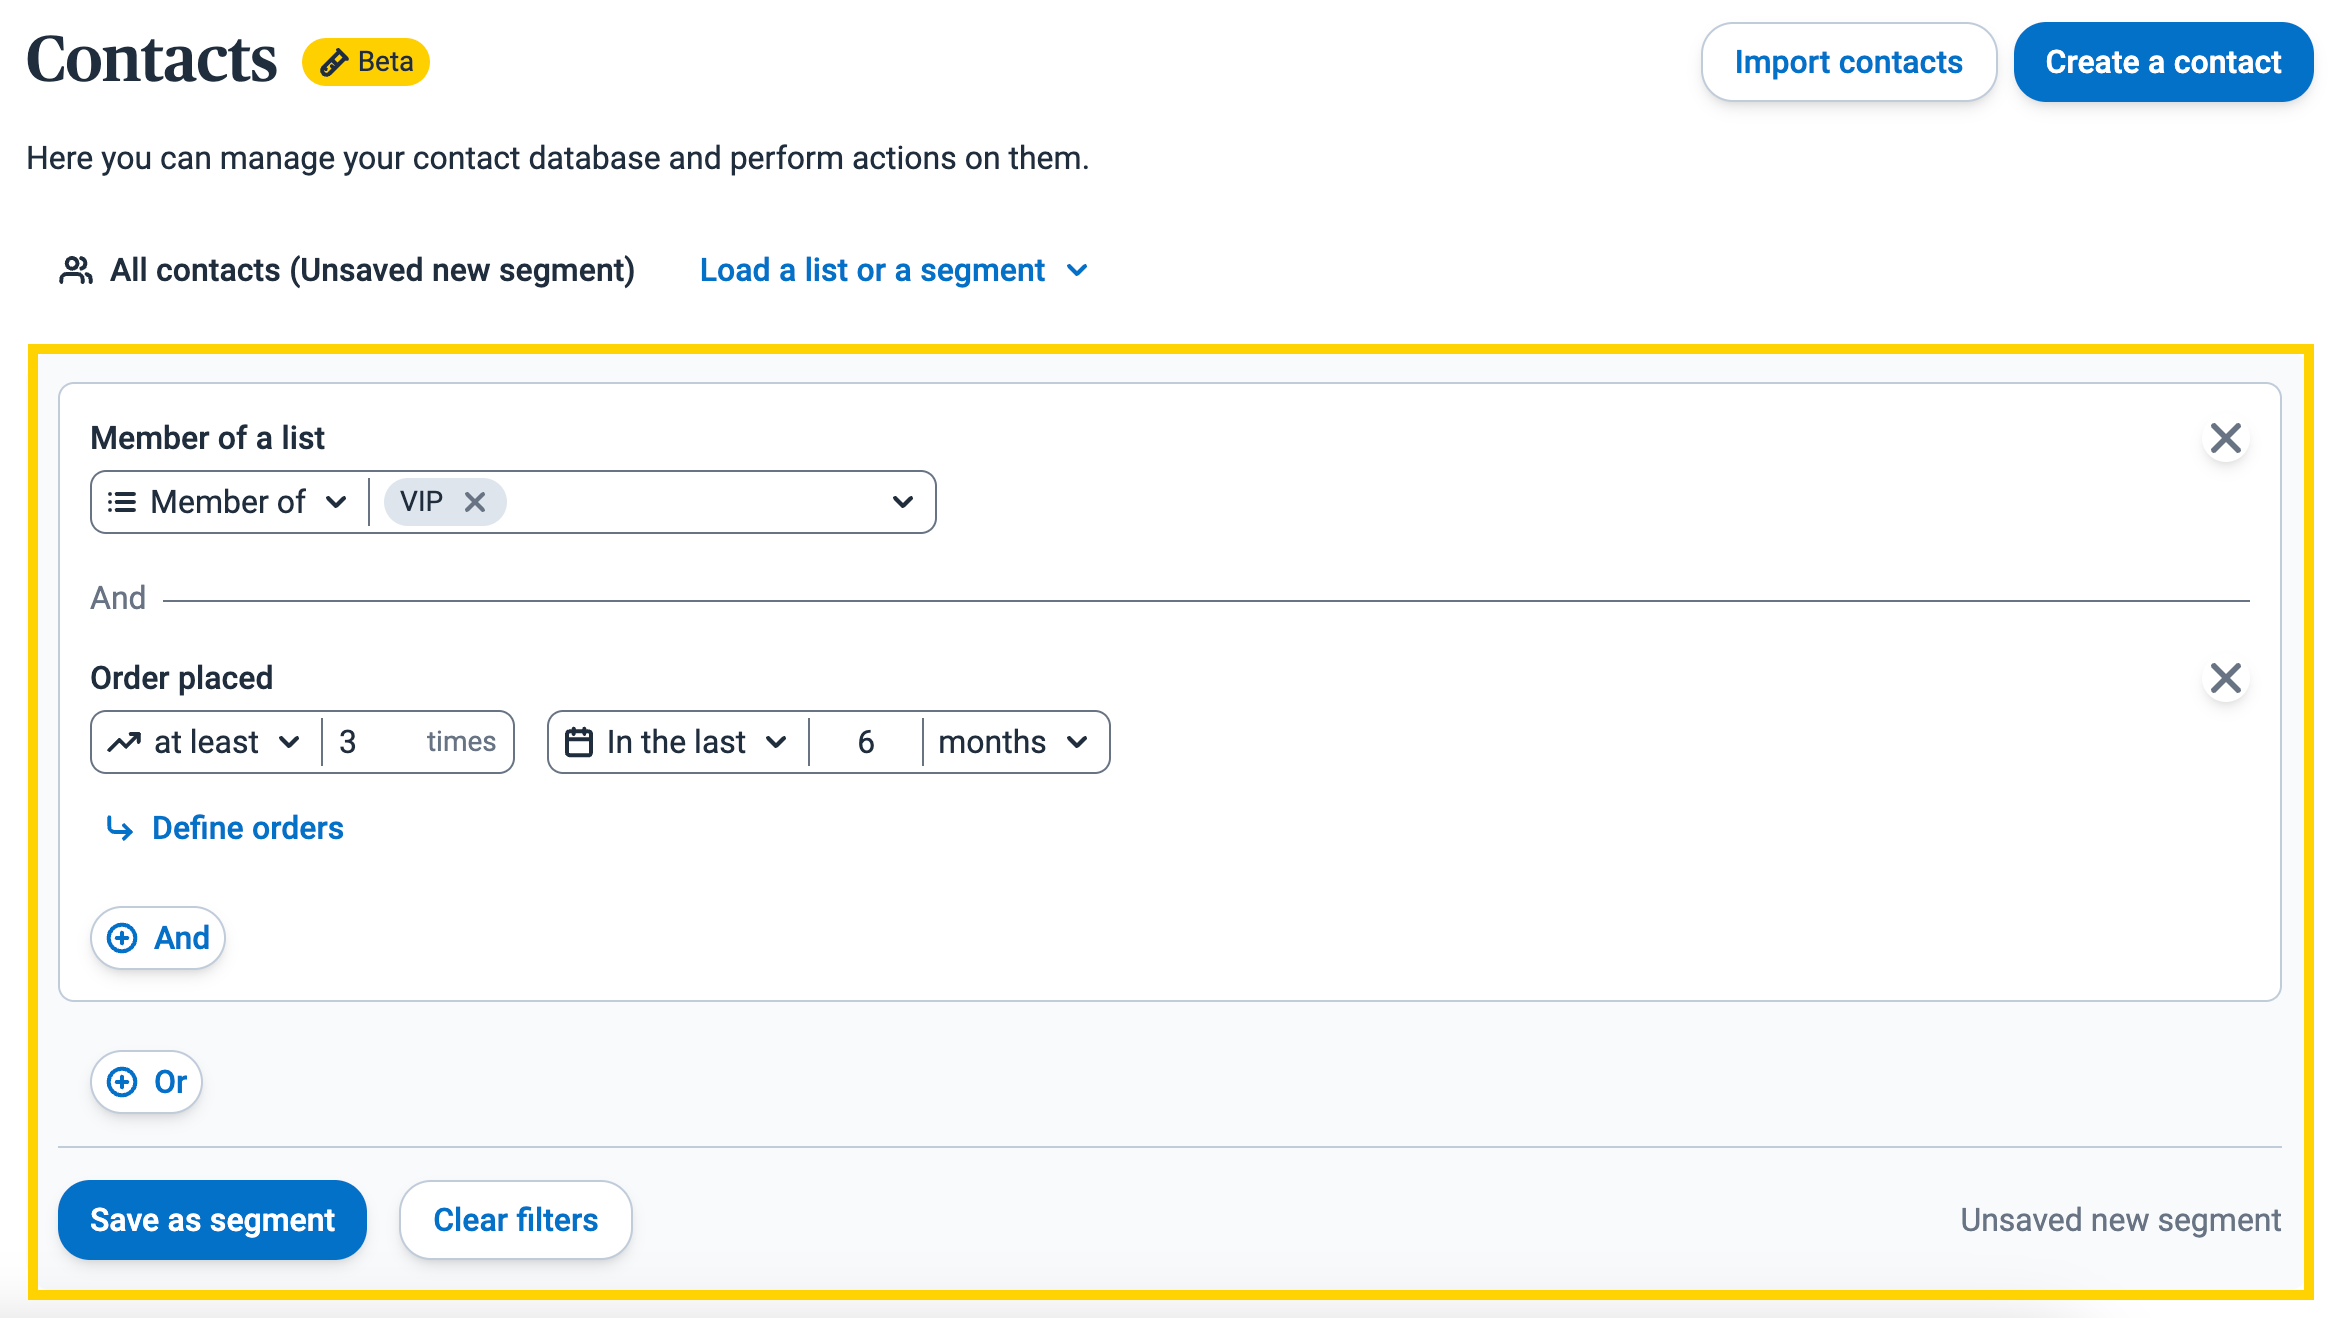Expand the 'months' time unit dropdown
The width and height of the screenshot is (2332, 1318).
pos(1013,741)
